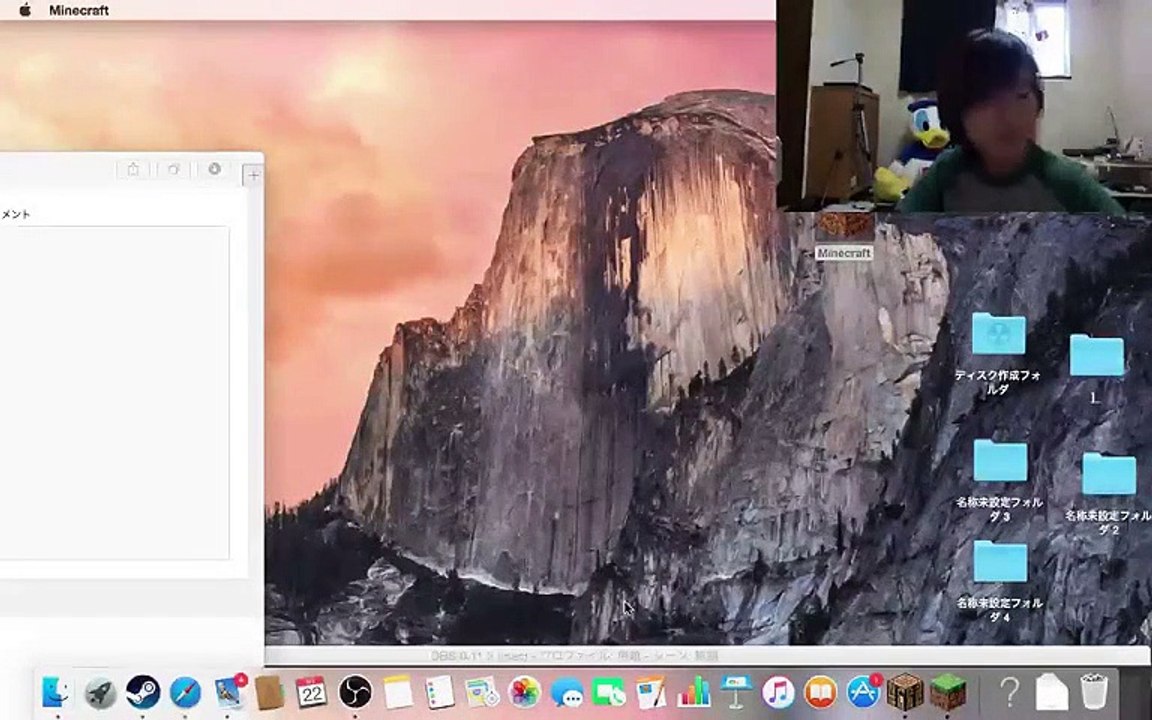Open the Apple menu
Viewport: 1152px width, 720px height.
(x=25, y=10)
